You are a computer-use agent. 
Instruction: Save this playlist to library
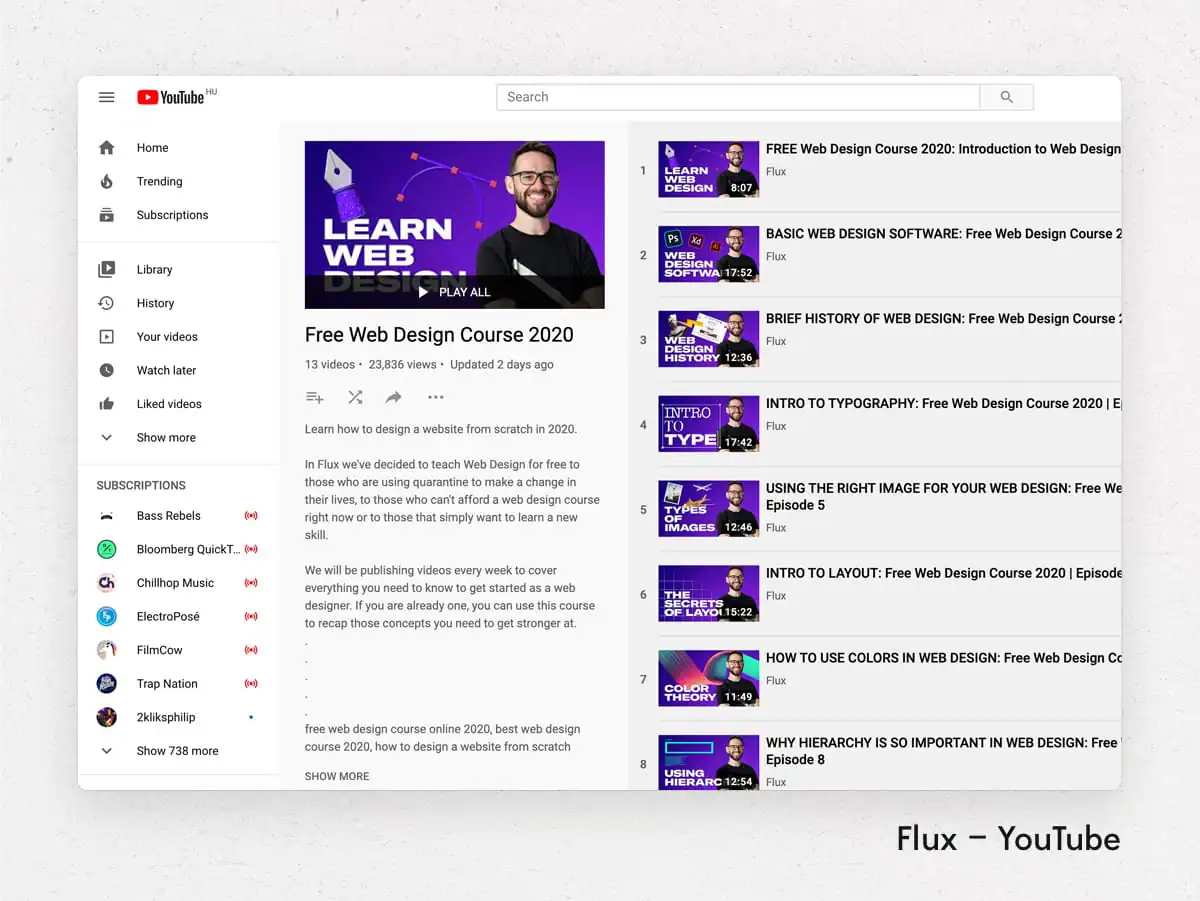tap(315, 397)
